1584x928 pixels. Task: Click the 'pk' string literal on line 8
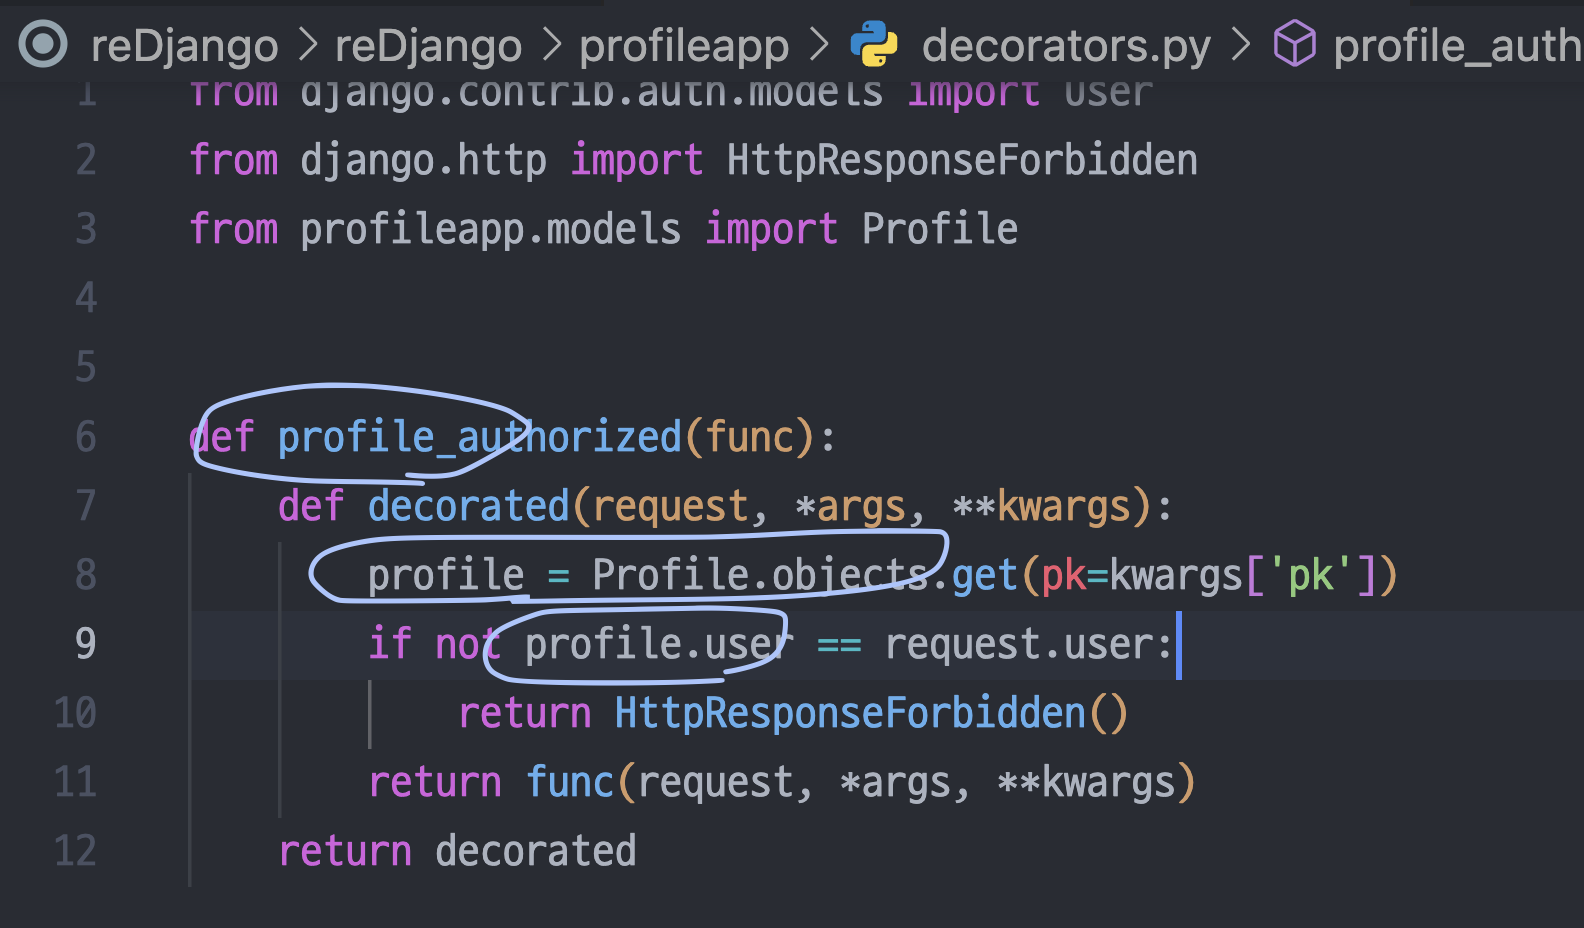tap(1310, 576)
